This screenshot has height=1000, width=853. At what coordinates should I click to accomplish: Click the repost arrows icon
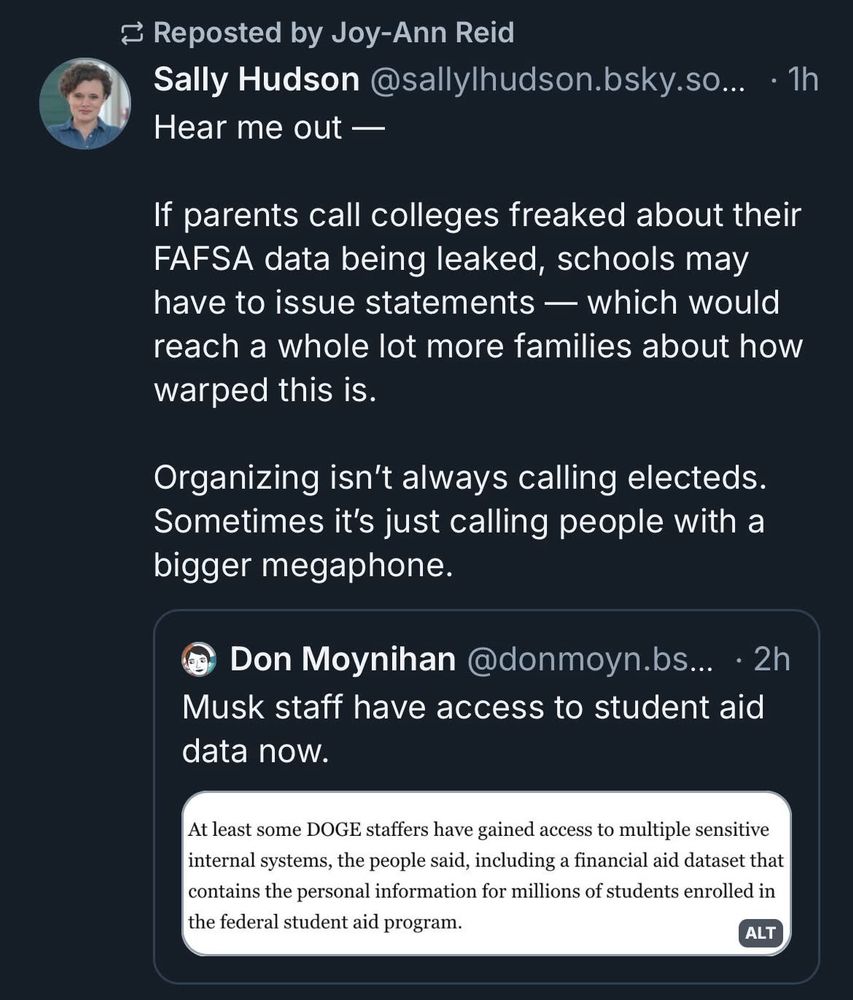click(132, 33)
